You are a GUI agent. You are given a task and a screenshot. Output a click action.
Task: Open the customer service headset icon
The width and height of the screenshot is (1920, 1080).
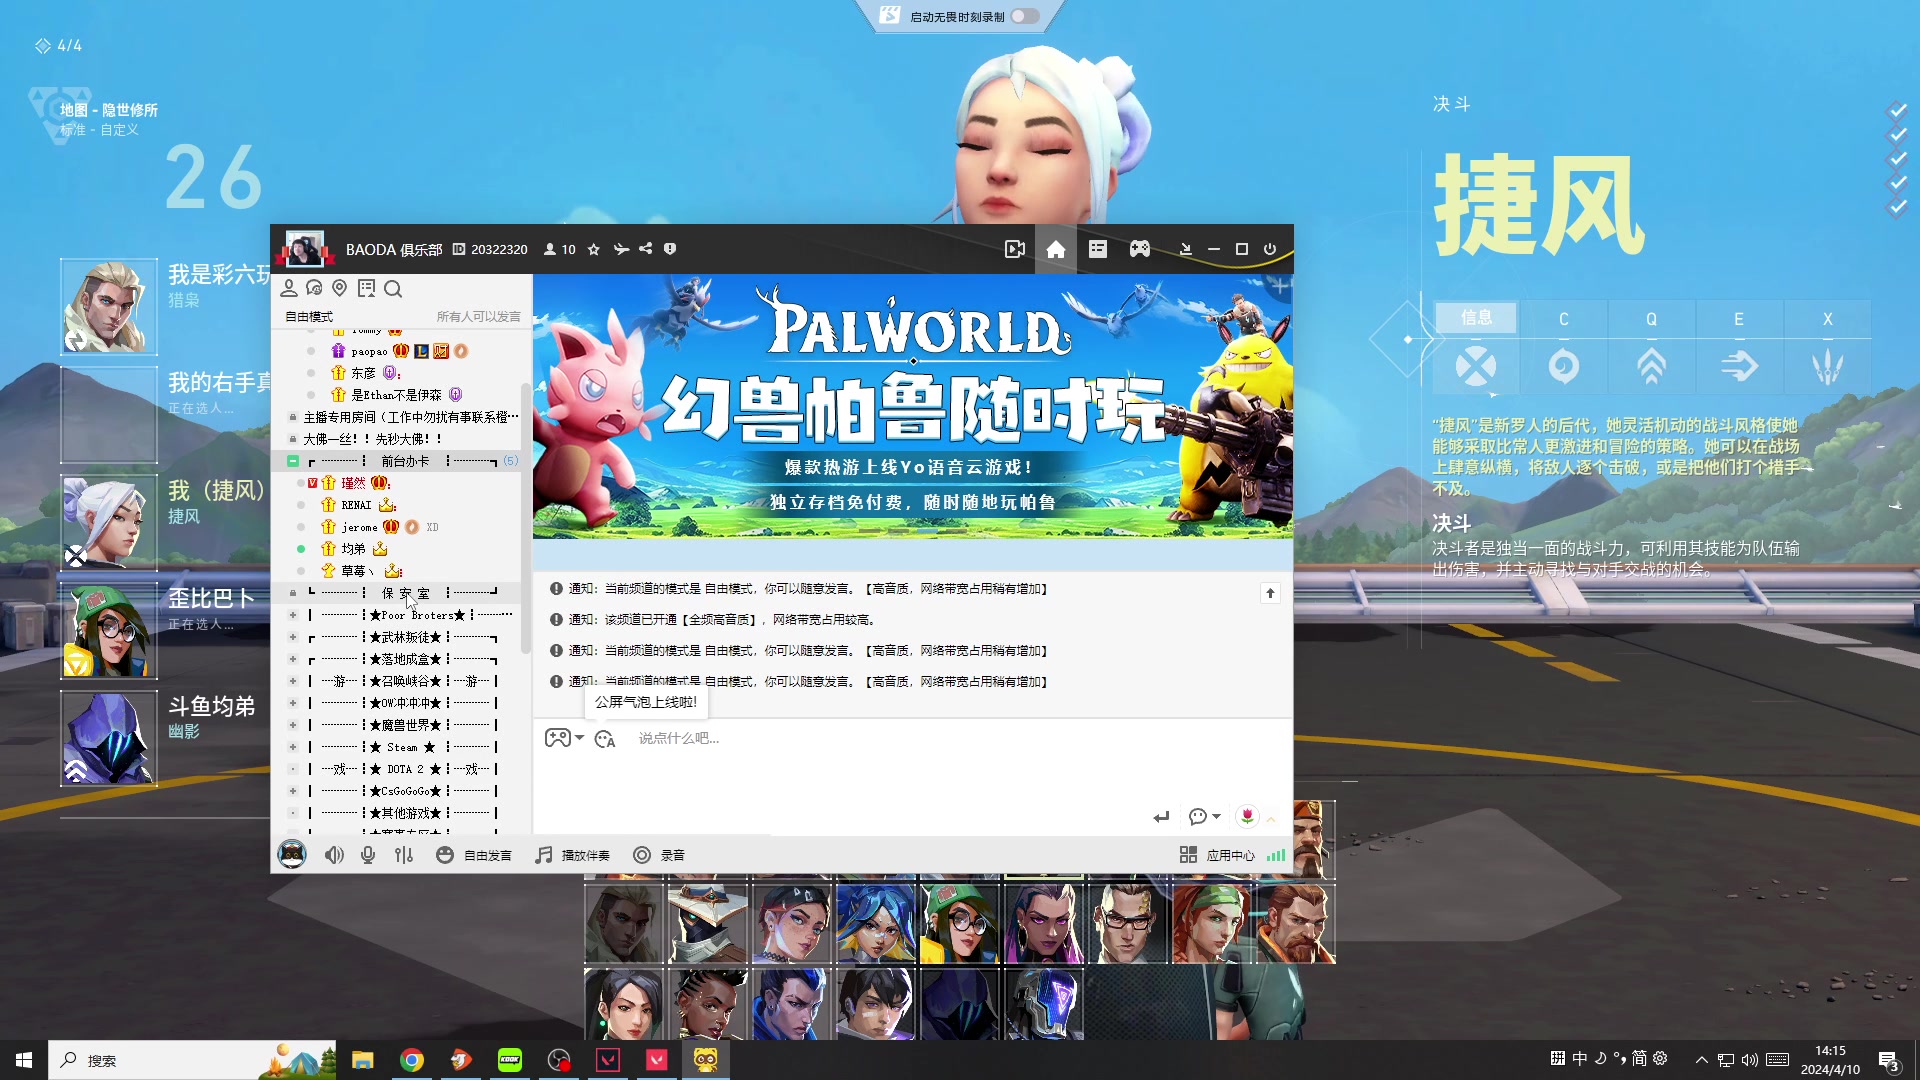(314, 288)
